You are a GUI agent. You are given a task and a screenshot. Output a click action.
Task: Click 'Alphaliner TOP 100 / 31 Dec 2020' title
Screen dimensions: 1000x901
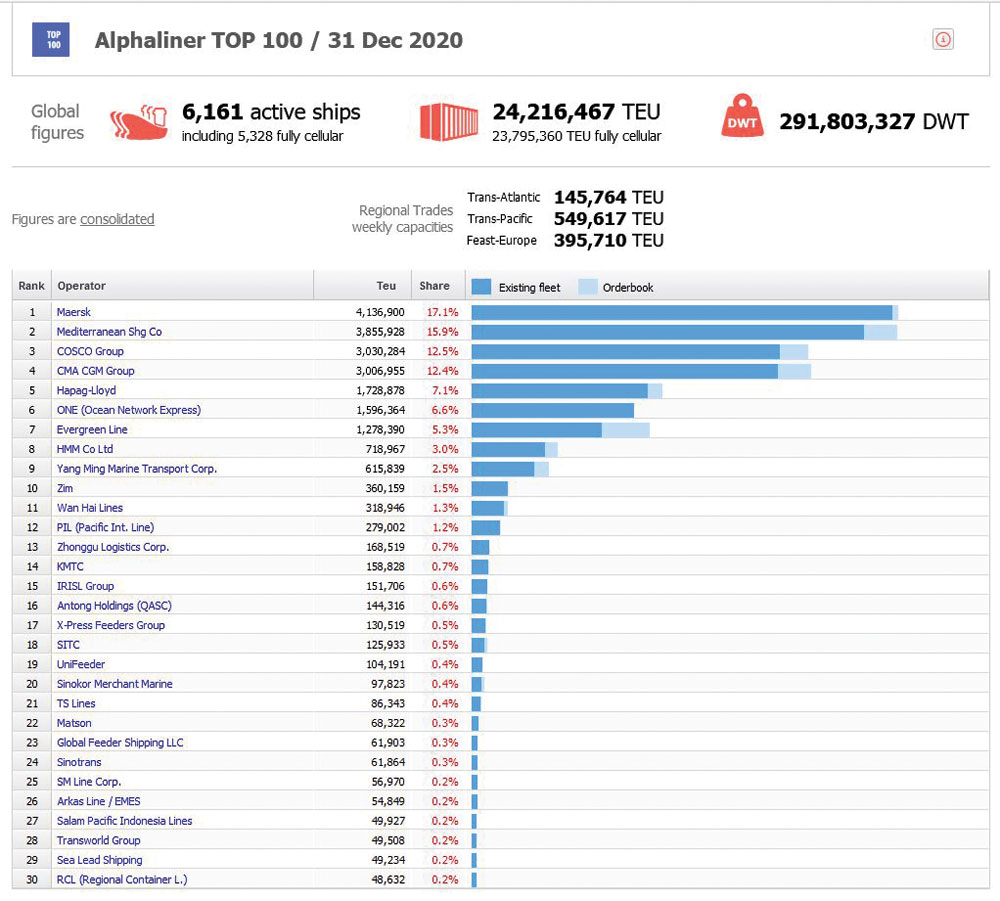(279, 40)
